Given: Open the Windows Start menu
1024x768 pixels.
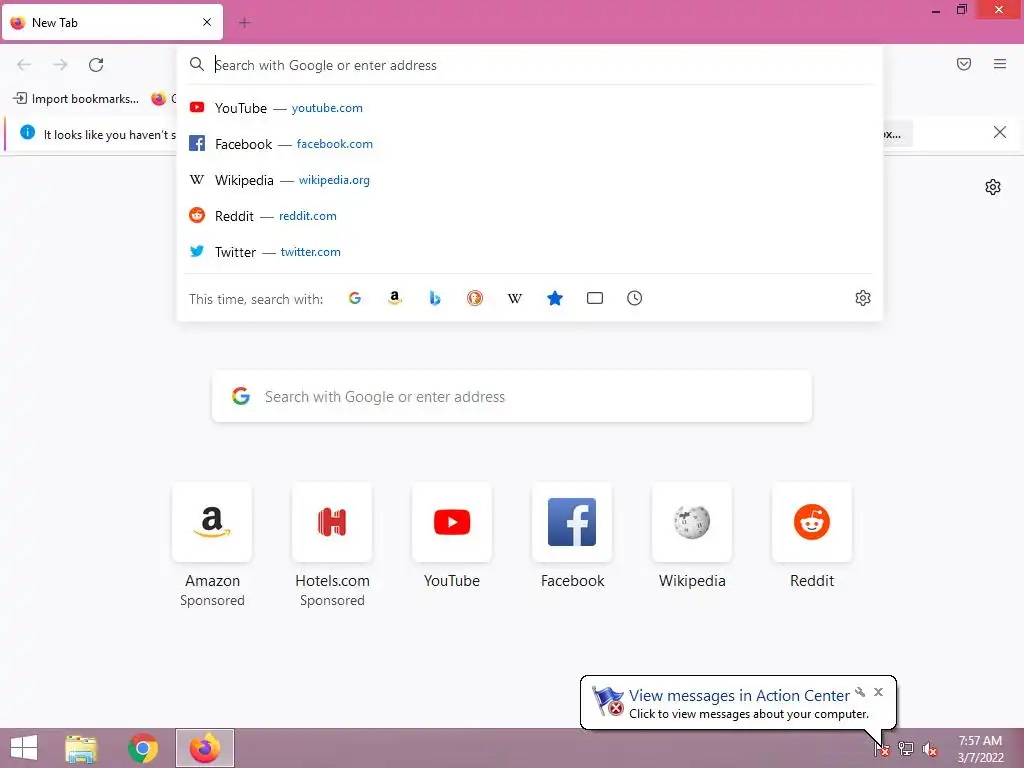Looking at the screenshot, I should click(24, 748).
